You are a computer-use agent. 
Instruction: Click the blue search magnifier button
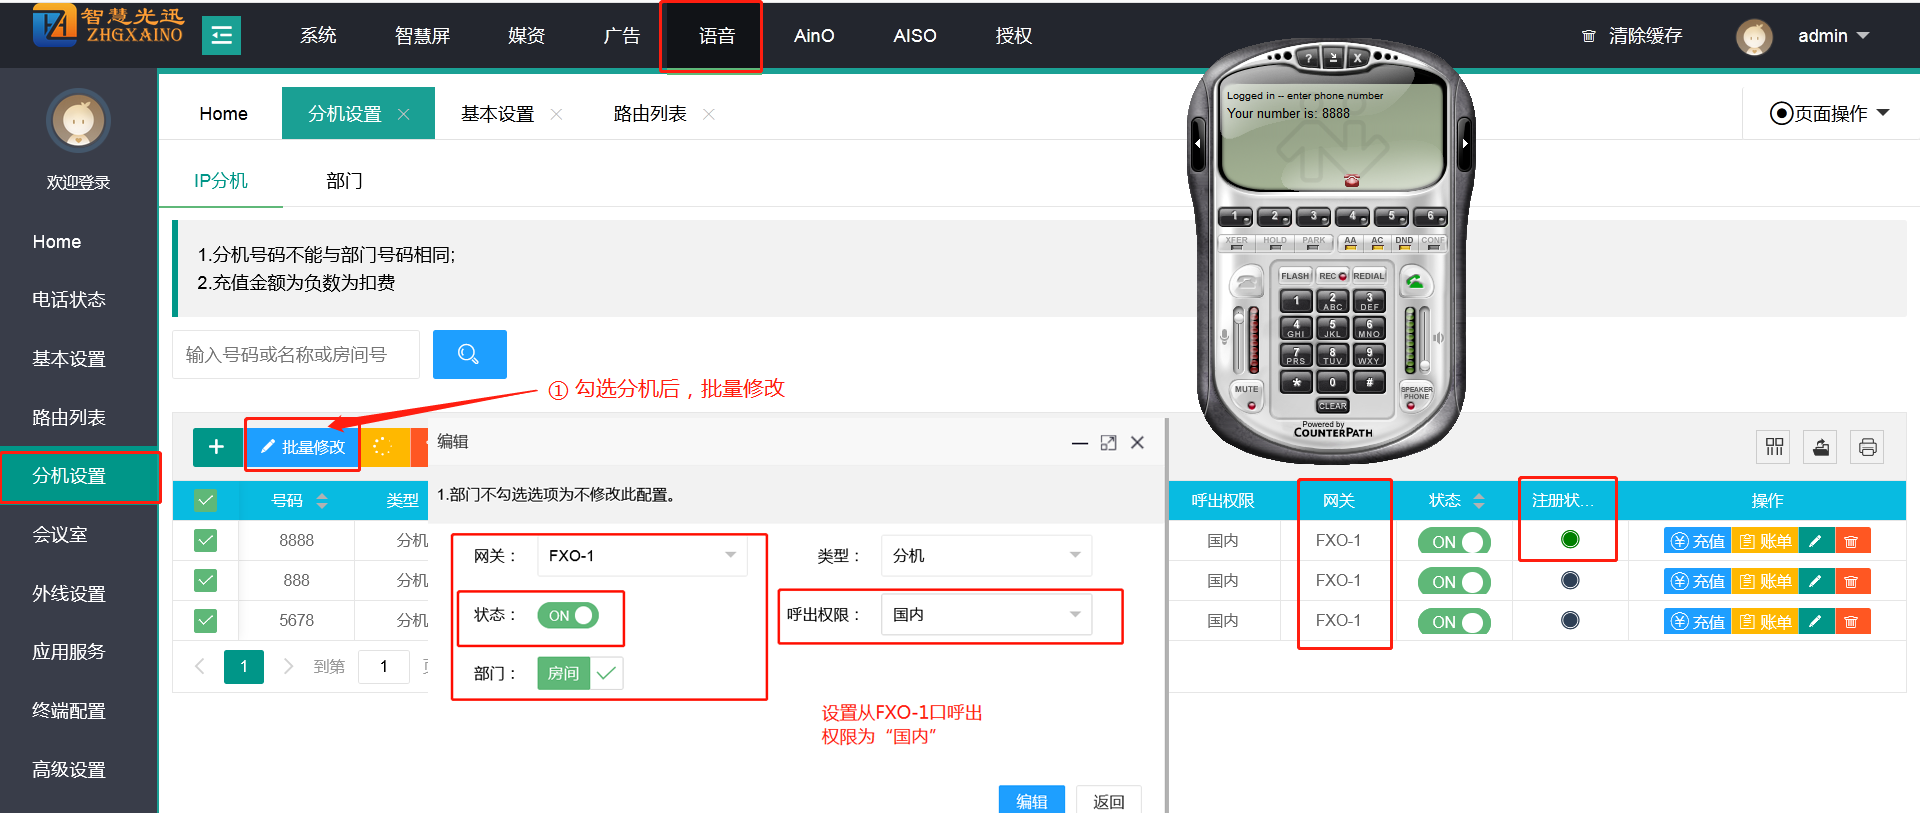(469, 354)
